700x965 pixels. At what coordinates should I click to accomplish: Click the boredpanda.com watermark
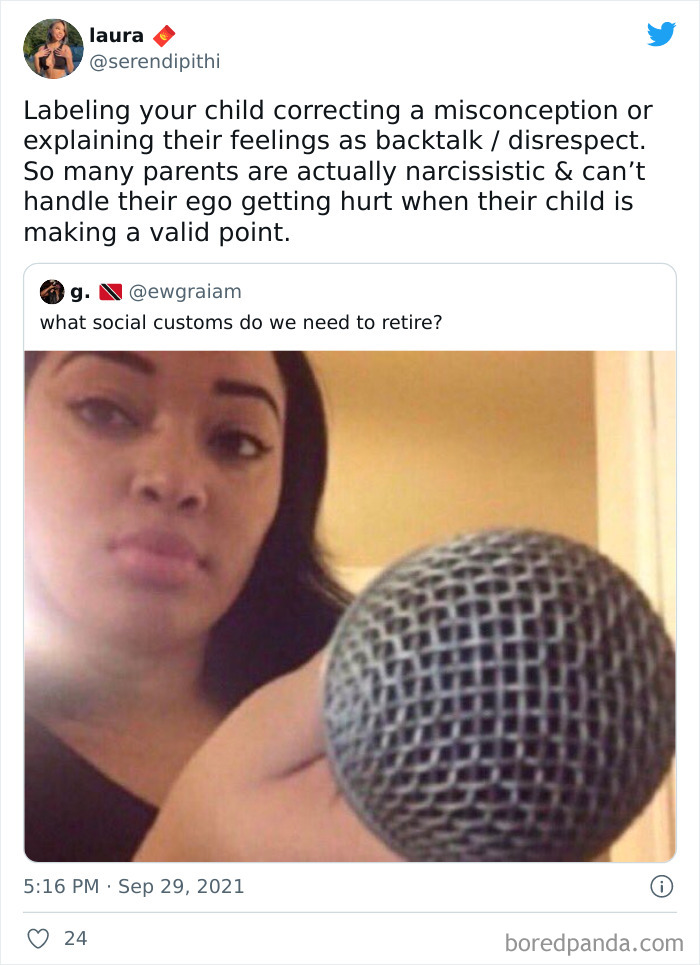(x=594, y=943)
